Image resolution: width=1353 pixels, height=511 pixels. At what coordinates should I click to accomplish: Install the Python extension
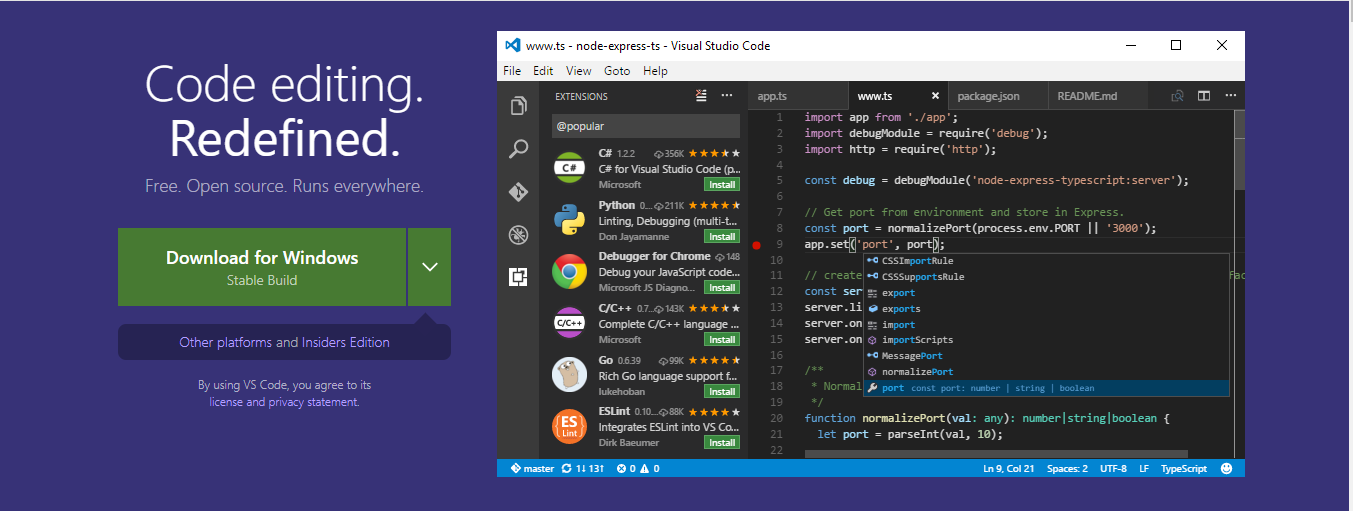[x=722, y=237]
